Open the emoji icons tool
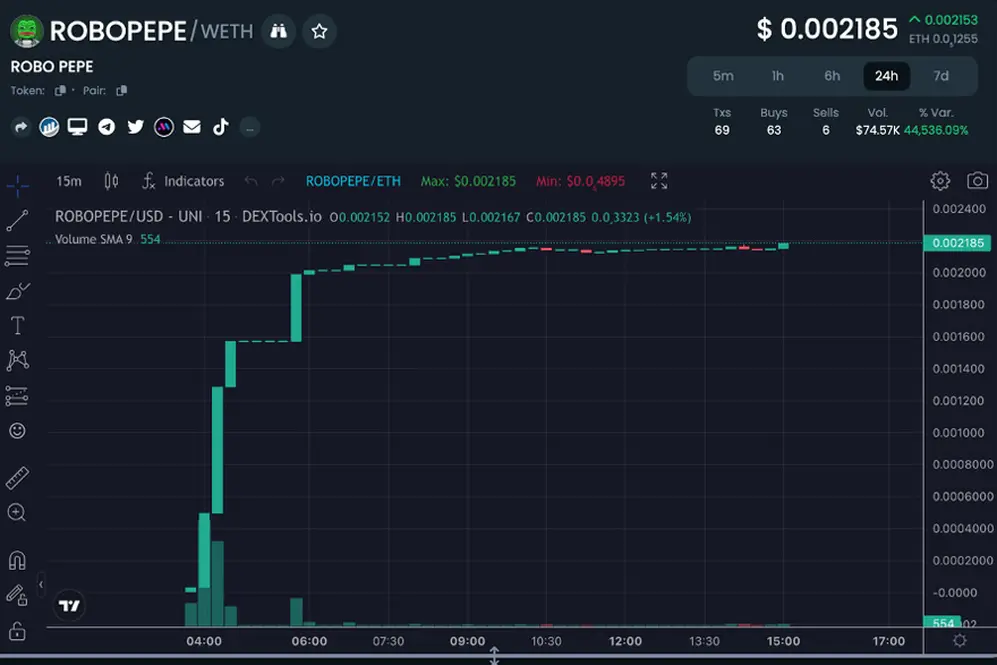The width and height of the screenshot is (997, 665). tap(17, 430)
